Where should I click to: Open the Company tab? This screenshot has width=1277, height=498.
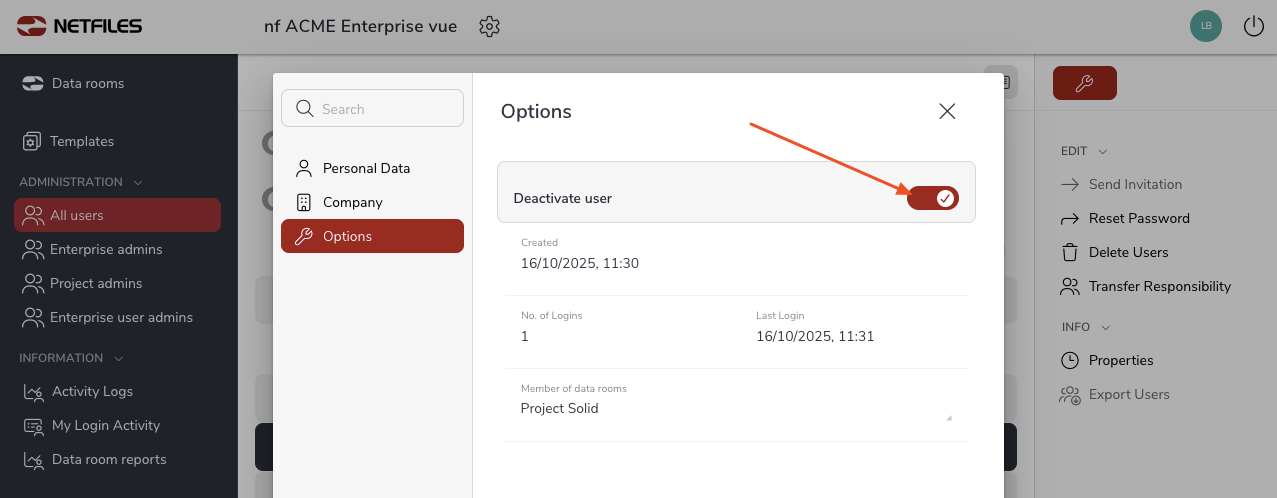point(352,202)
